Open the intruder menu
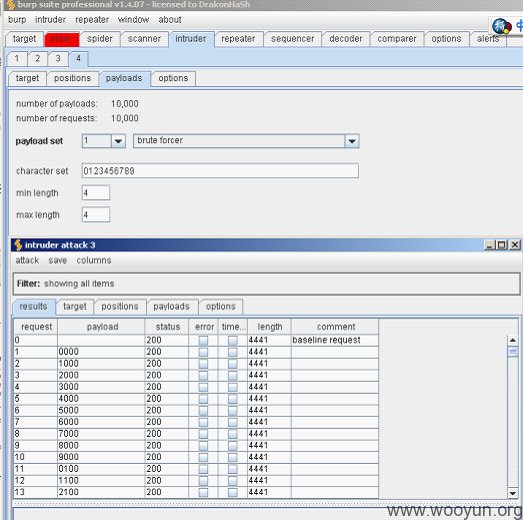 coord(50,20)
